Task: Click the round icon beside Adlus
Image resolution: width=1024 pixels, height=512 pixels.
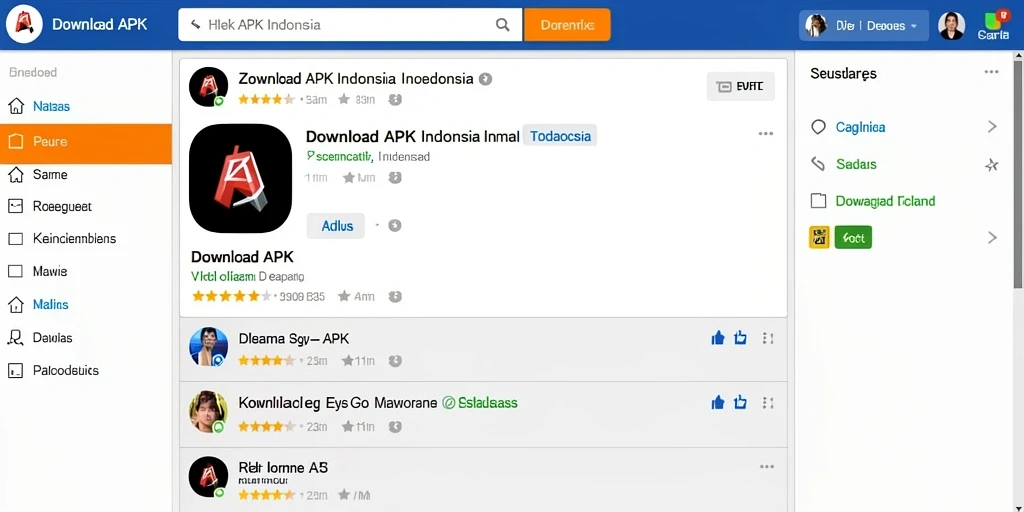Action: 394,225
